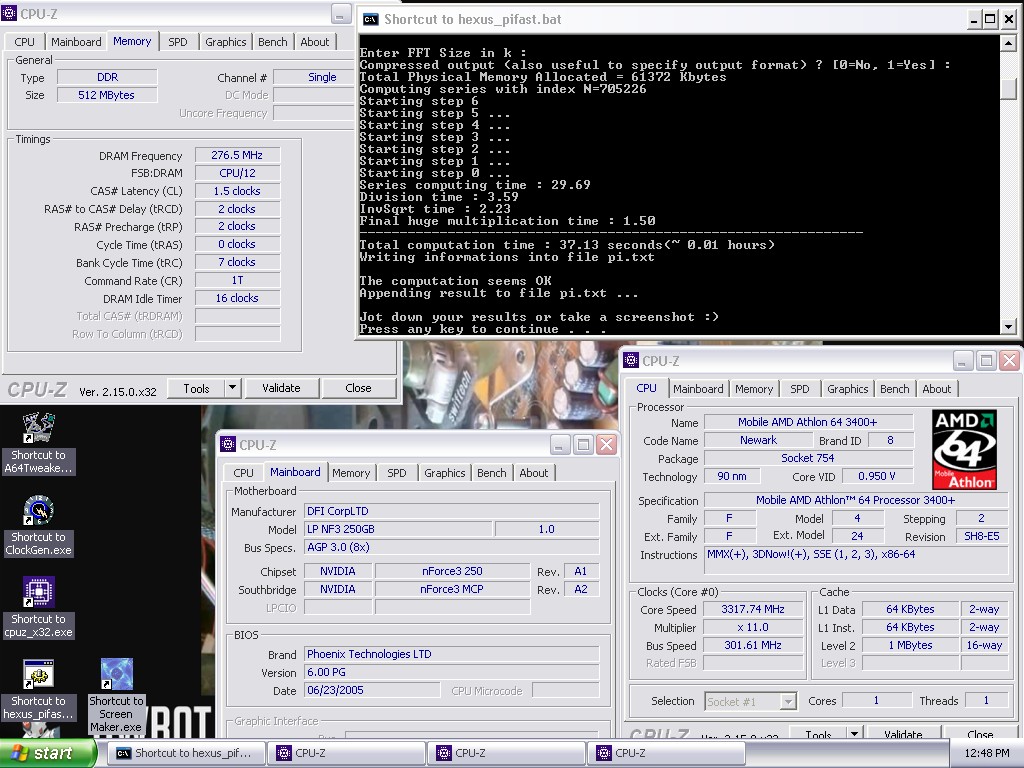Select the Multiplier x 11.0 value
This screenshot has width=1024, height=768.
pos(753,628)
